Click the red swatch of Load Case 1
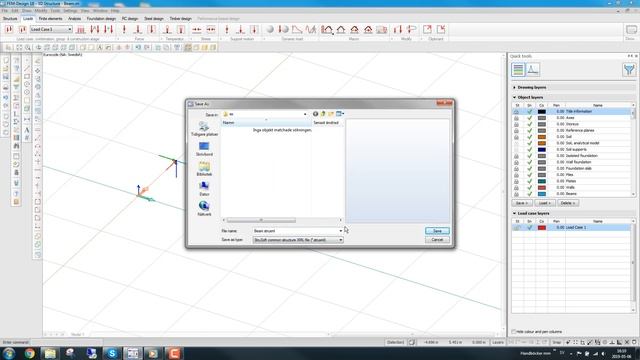The width and height of the screenshot is (640, 360). (542, 227)
